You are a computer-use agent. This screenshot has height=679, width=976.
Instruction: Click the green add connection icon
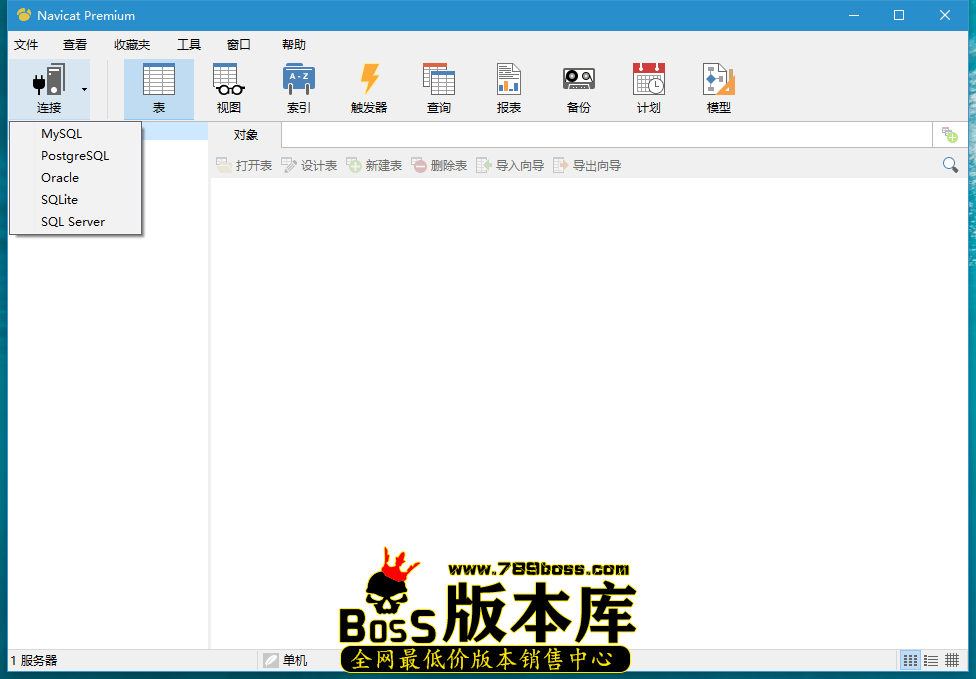tap(949, 134)
